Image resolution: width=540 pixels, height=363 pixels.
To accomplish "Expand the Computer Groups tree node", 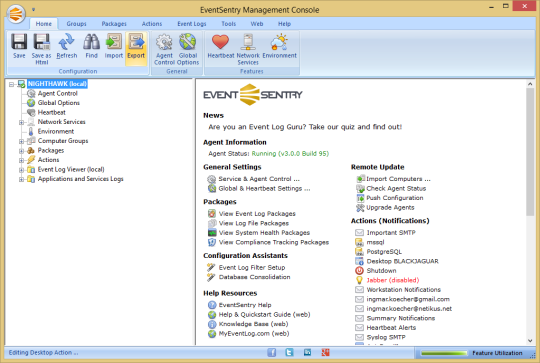I will [x=21, y=141].
